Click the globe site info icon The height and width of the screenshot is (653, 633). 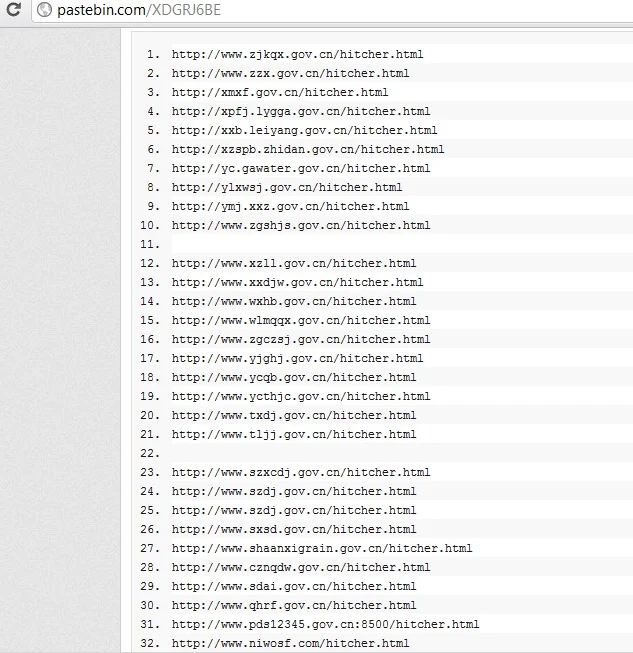coord(45,10)
